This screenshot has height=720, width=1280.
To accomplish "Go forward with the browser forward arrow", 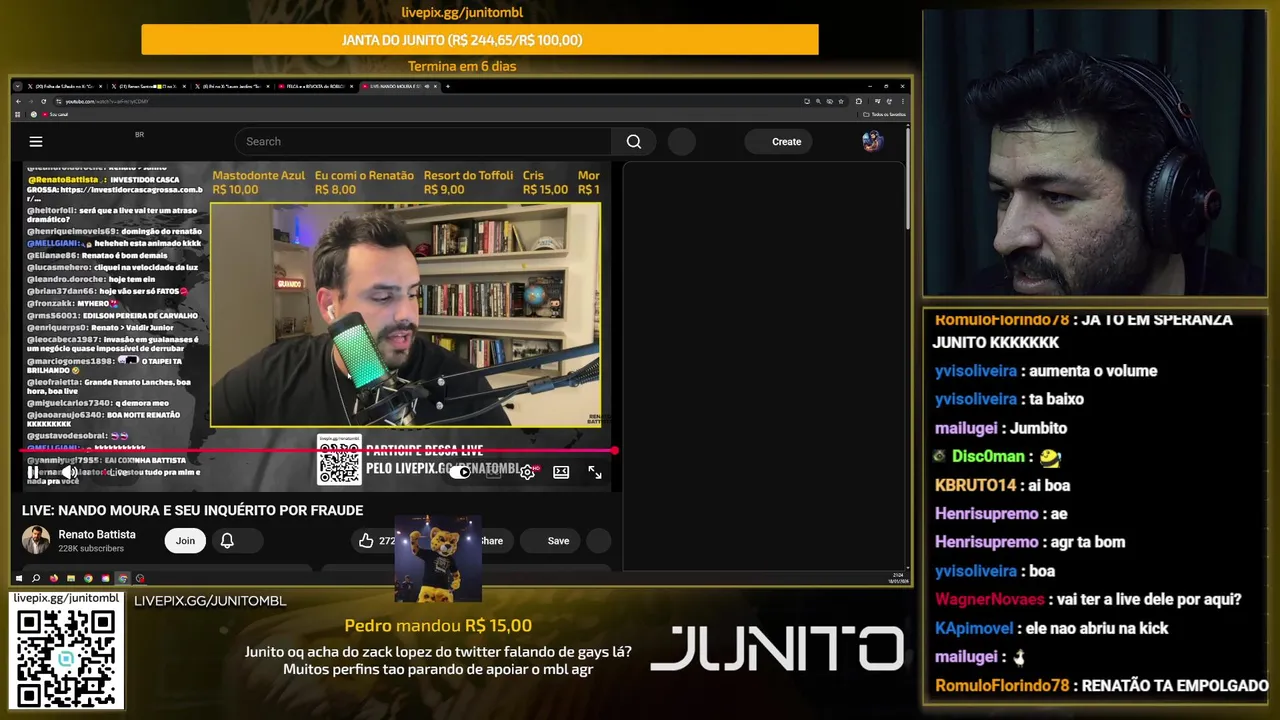I will coord(31,101).
